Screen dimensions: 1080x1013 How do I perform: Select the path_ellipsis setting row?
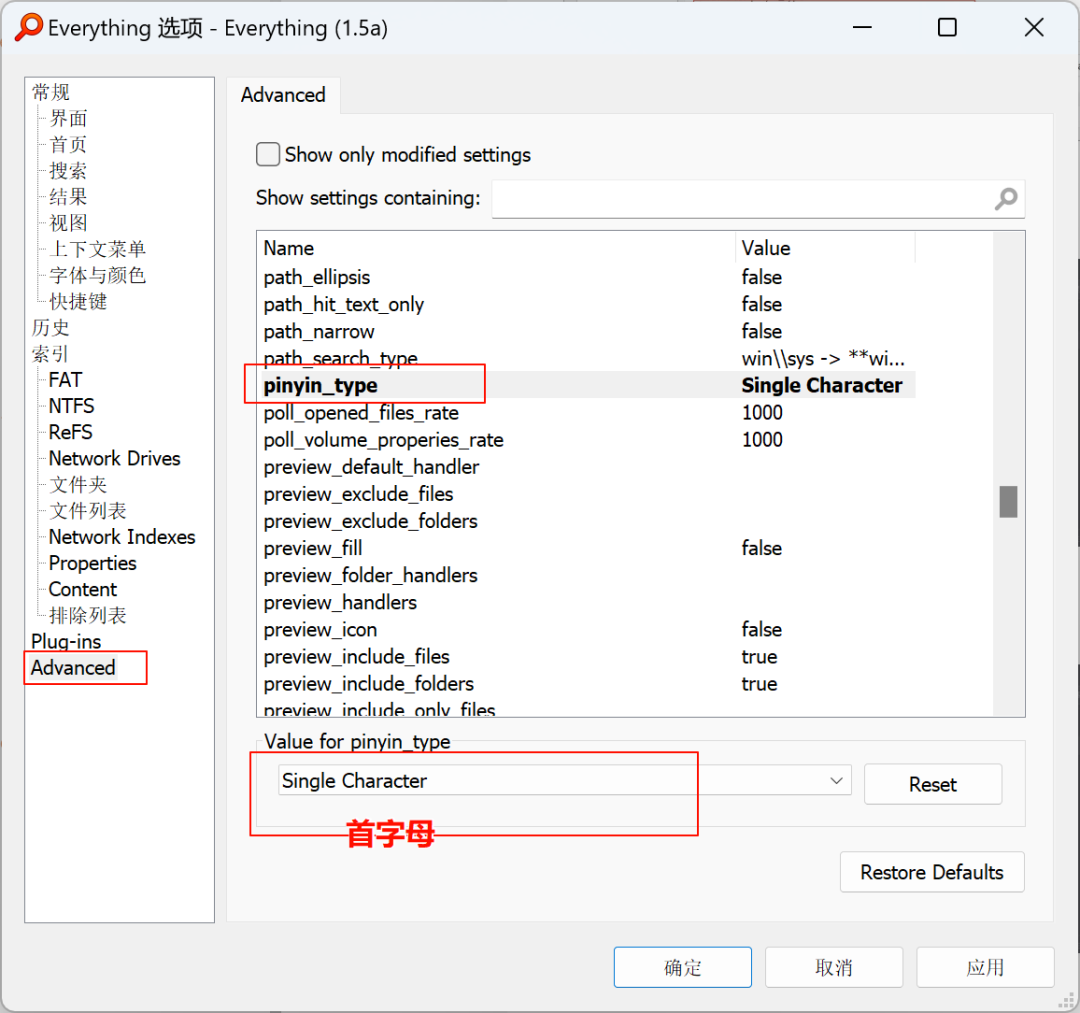(588, 277)
